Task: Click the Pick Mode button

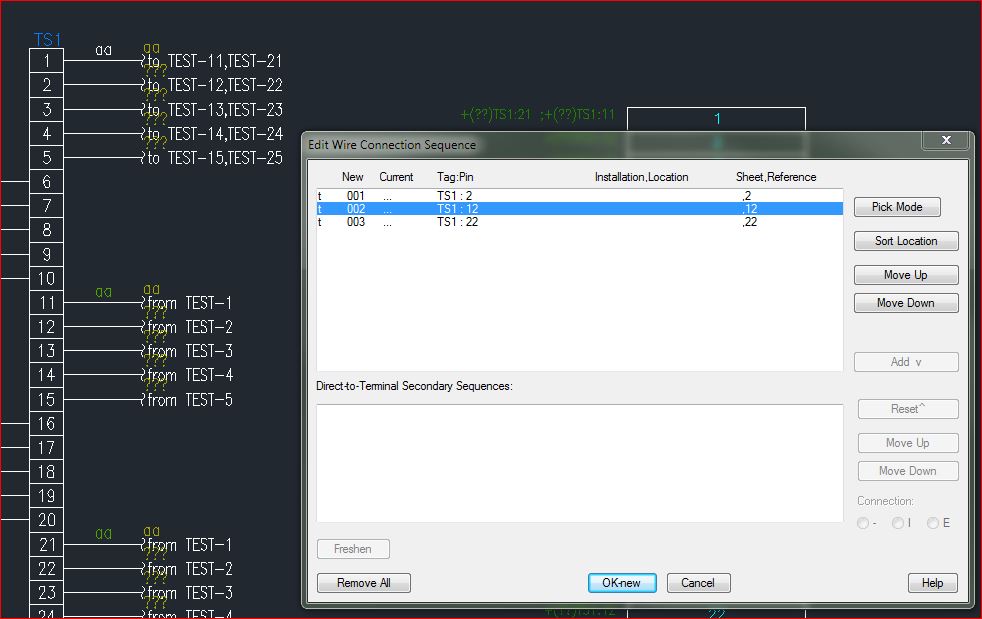Action: point(897,207)
